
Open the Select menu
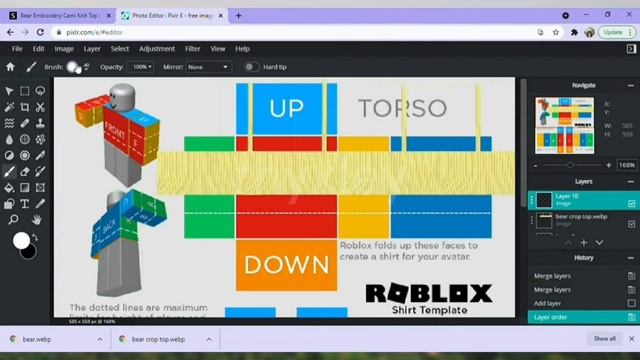point(120,49)
